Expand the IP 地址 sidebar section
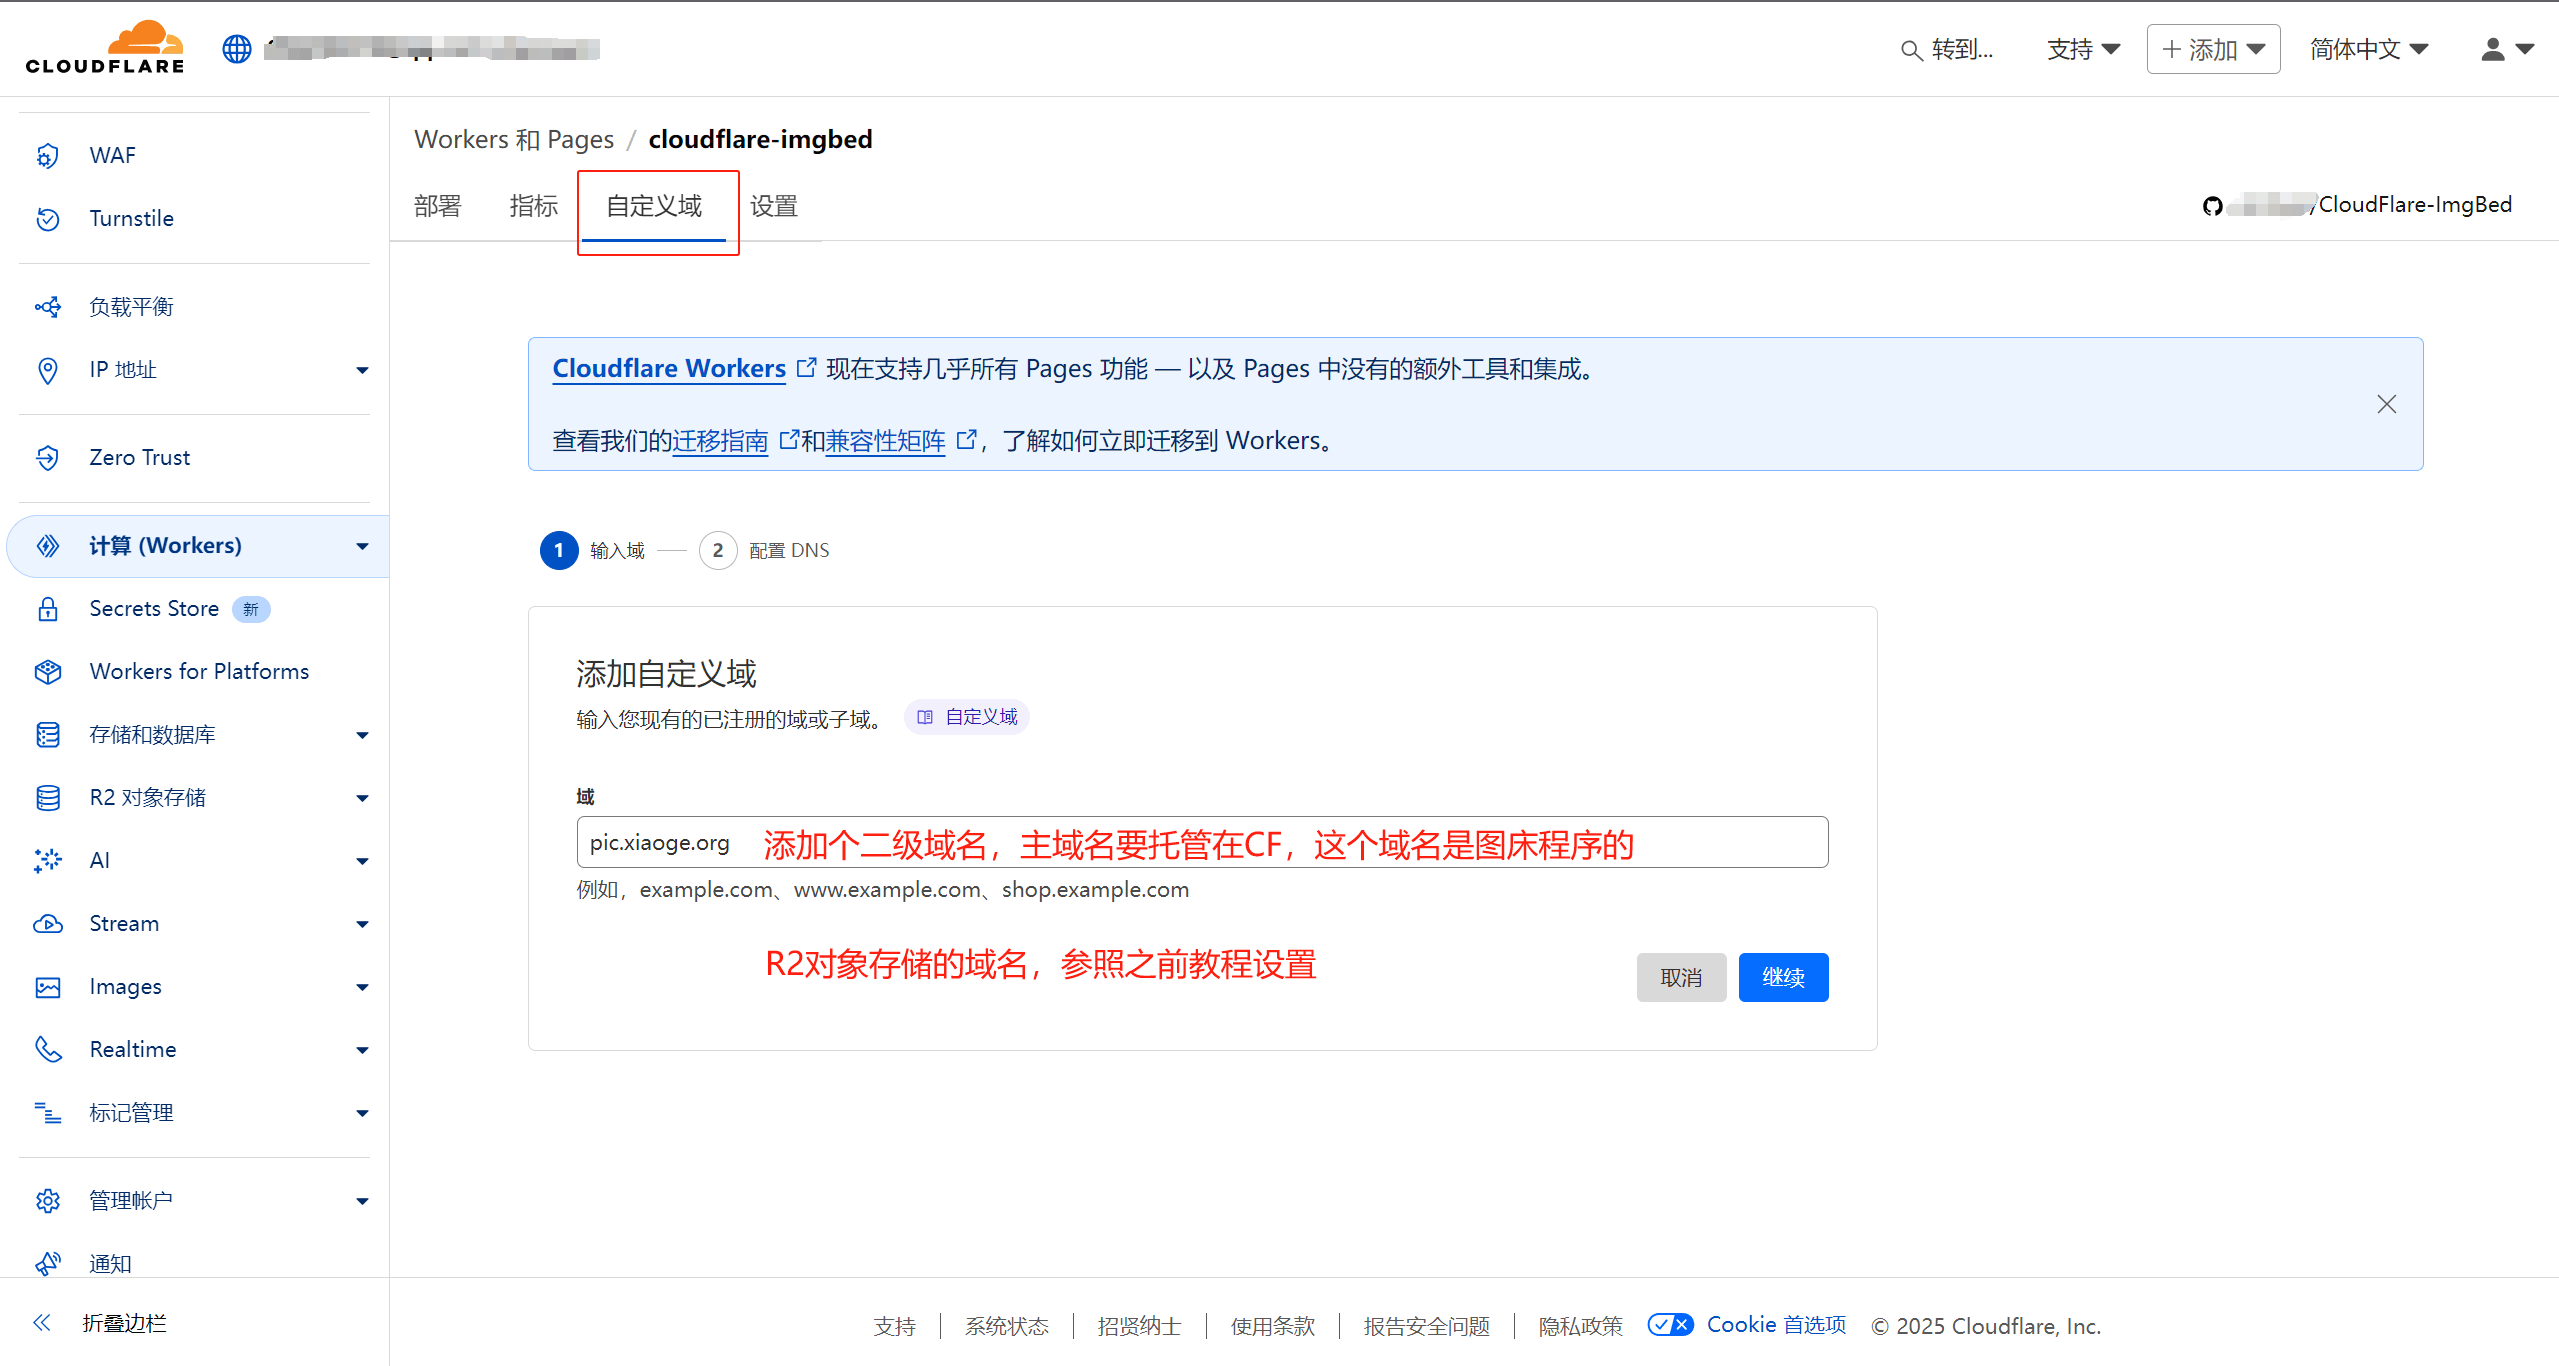Screen dimensions: 2559x1366 point(362,370)
